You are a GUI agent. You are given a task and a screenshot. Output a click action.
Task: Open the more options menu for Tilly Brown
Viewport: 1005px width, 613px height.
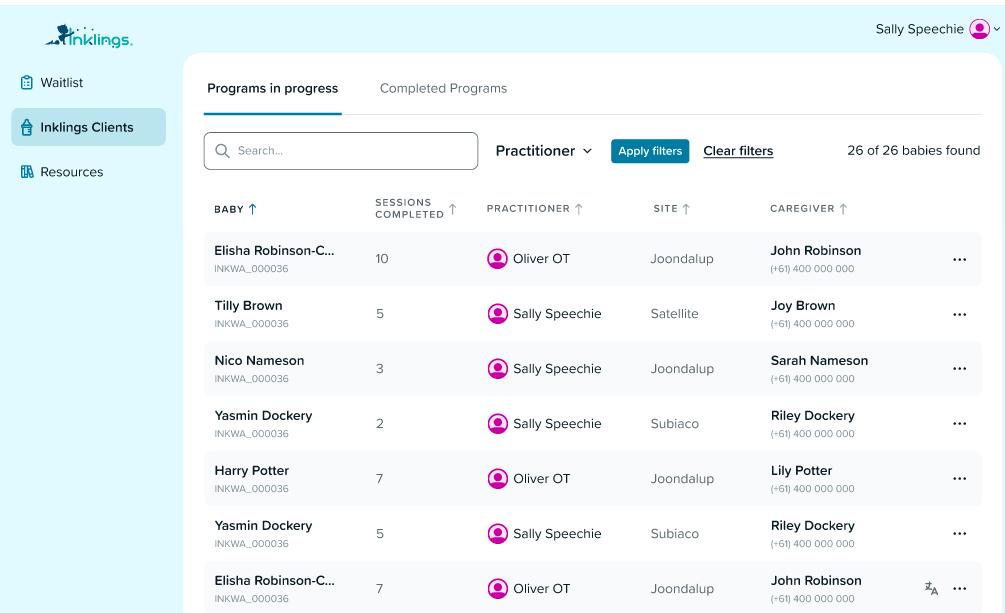point(959,314)
